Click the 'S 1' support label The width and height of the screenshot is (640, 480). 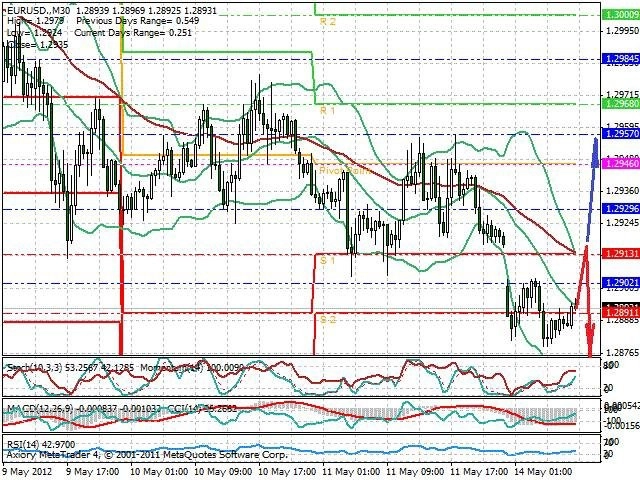327,260
